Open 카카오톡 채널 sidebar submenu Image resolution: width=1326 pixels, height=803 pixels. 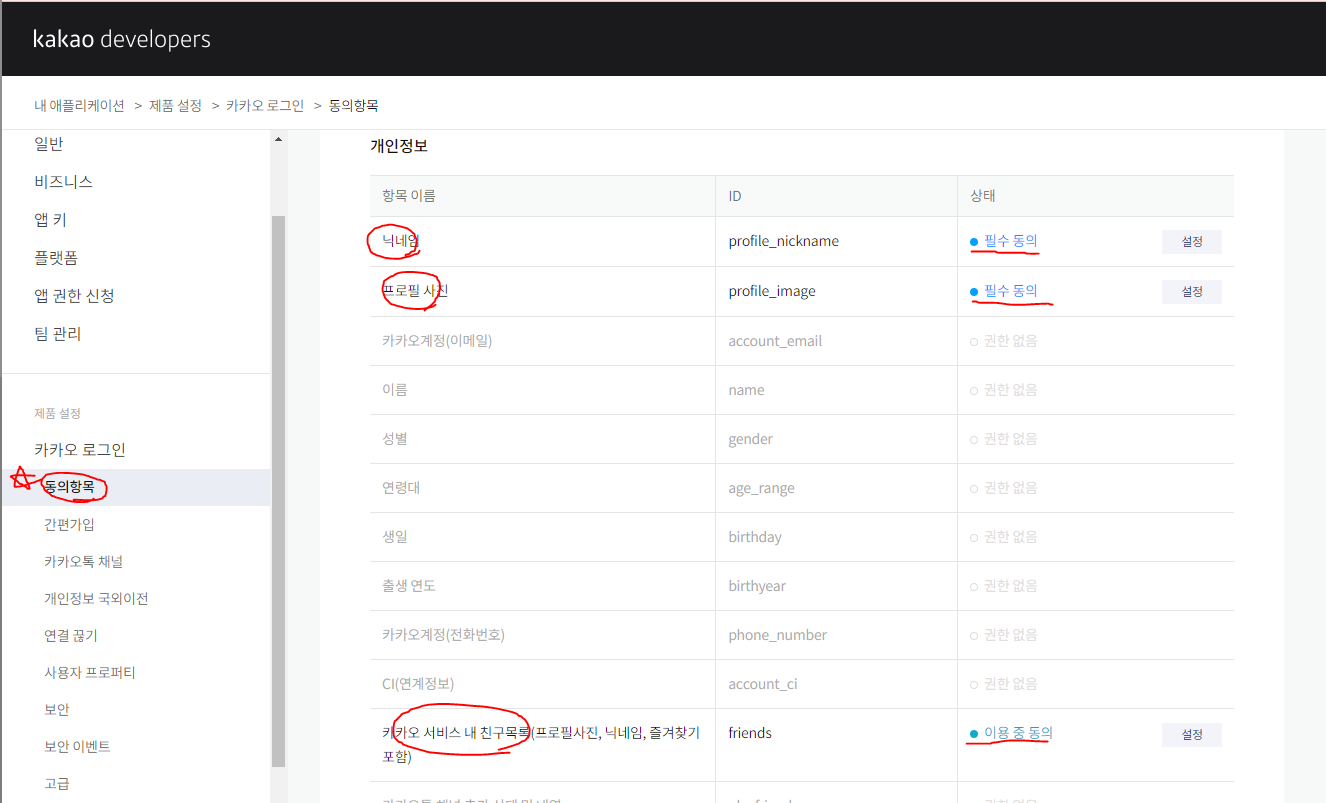point(83,561)
